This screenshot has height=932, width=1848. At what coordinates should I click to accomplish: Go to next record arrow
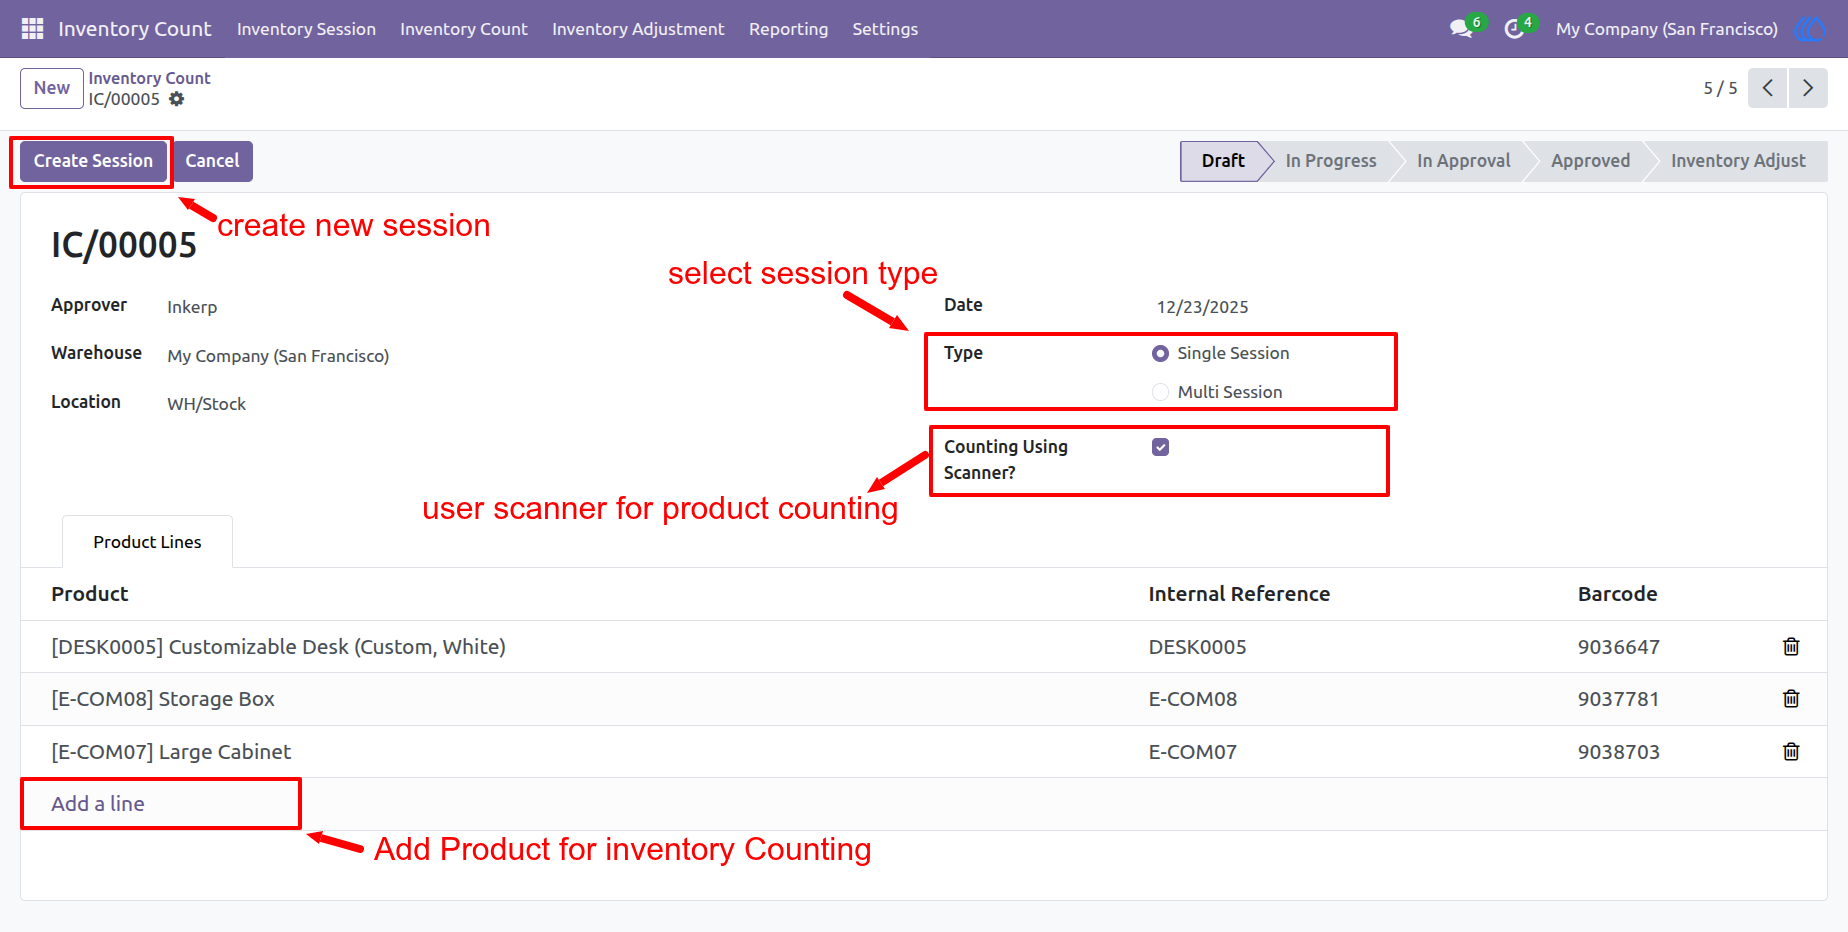[1808, 88]
